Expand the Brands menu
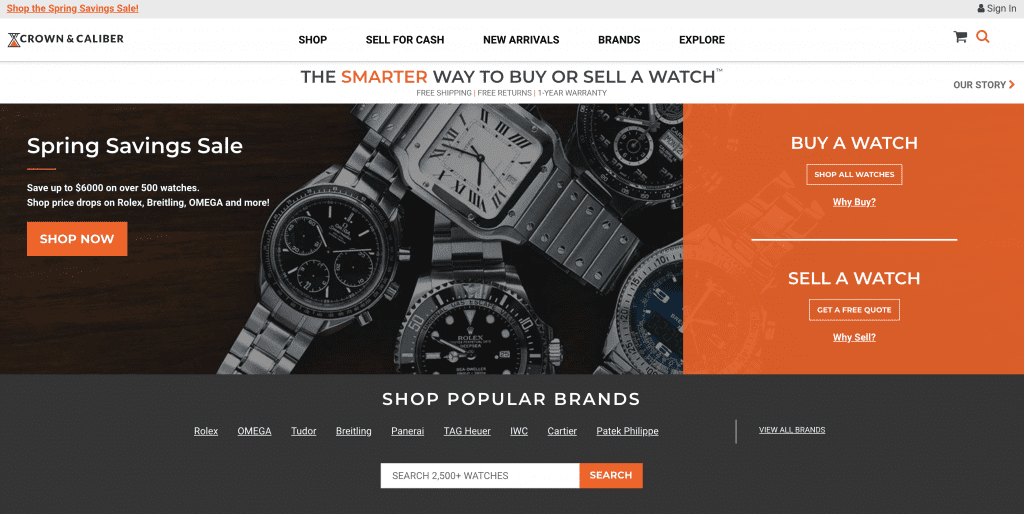 click(619, 40)
